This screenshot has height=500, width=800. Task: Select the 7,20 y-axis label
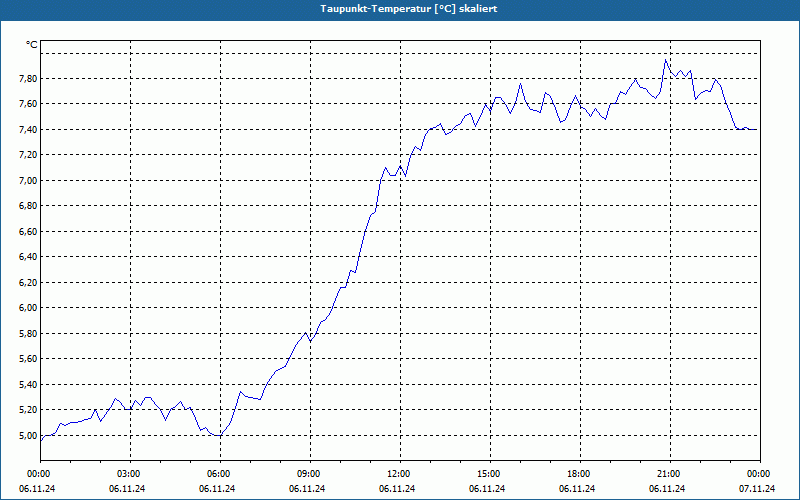coord(29,155)
